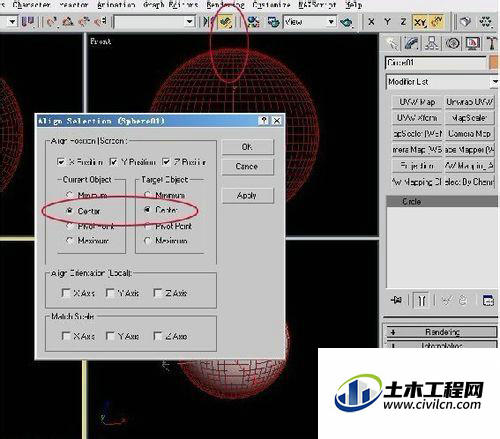Image resolution: width=500 pixels, height=439 pixels.
Task: Select the Mirror tool in the toolbar
Action: click(x=209, y=22)
